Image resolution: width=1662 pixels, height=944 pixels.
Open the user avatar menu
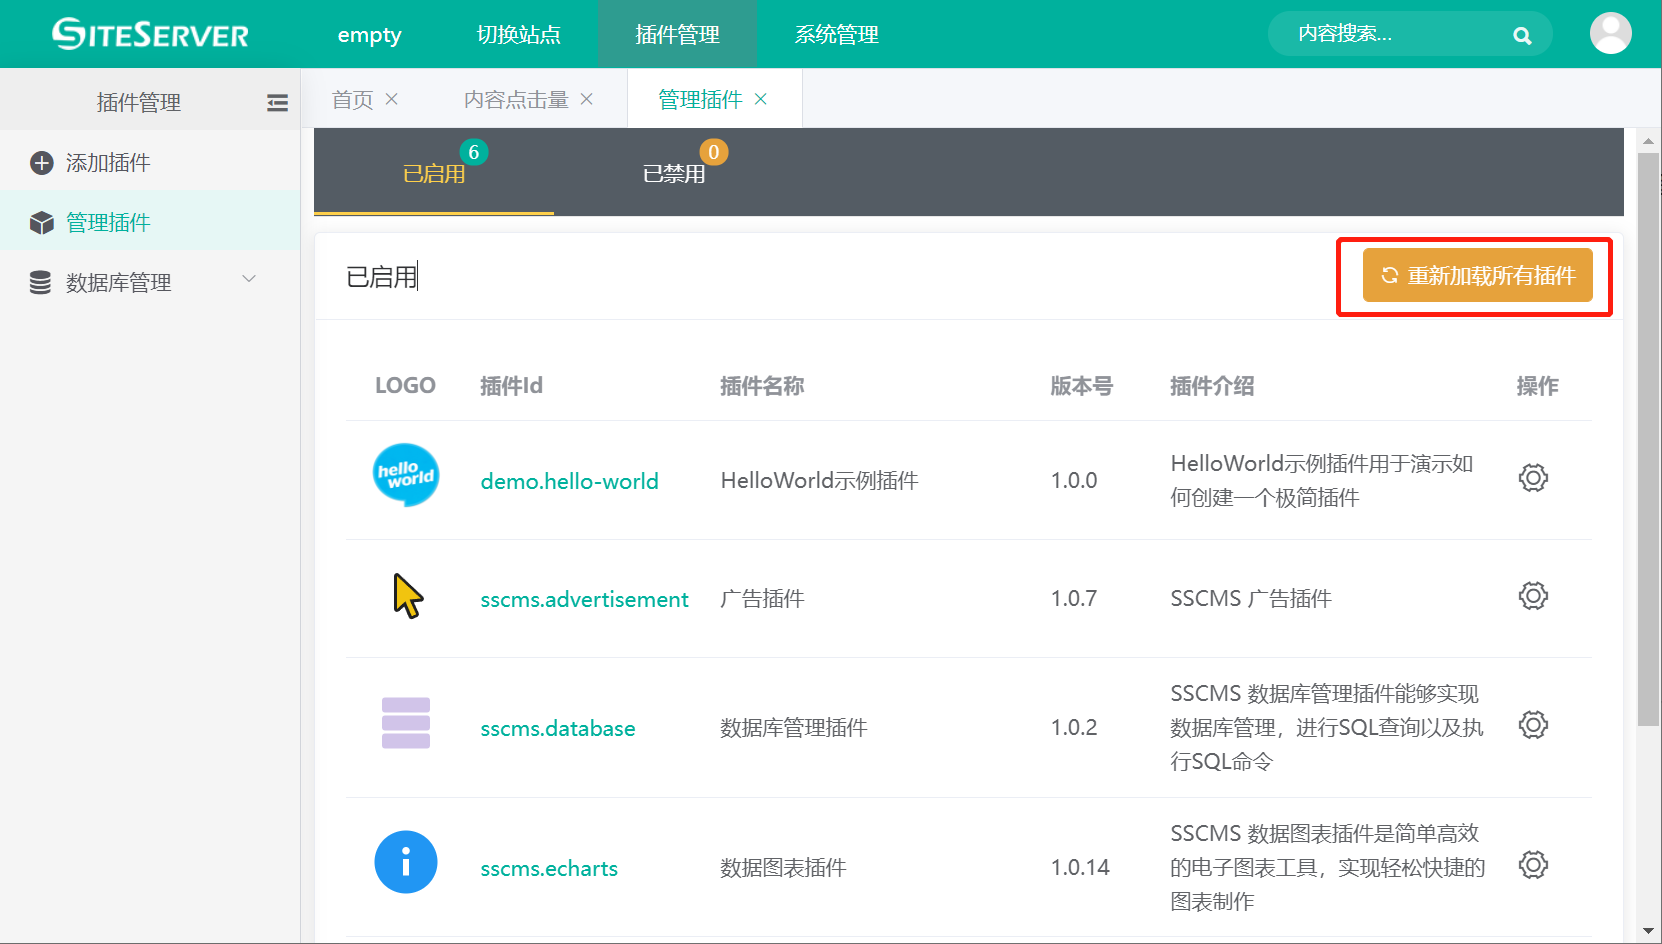point(1610,34)
